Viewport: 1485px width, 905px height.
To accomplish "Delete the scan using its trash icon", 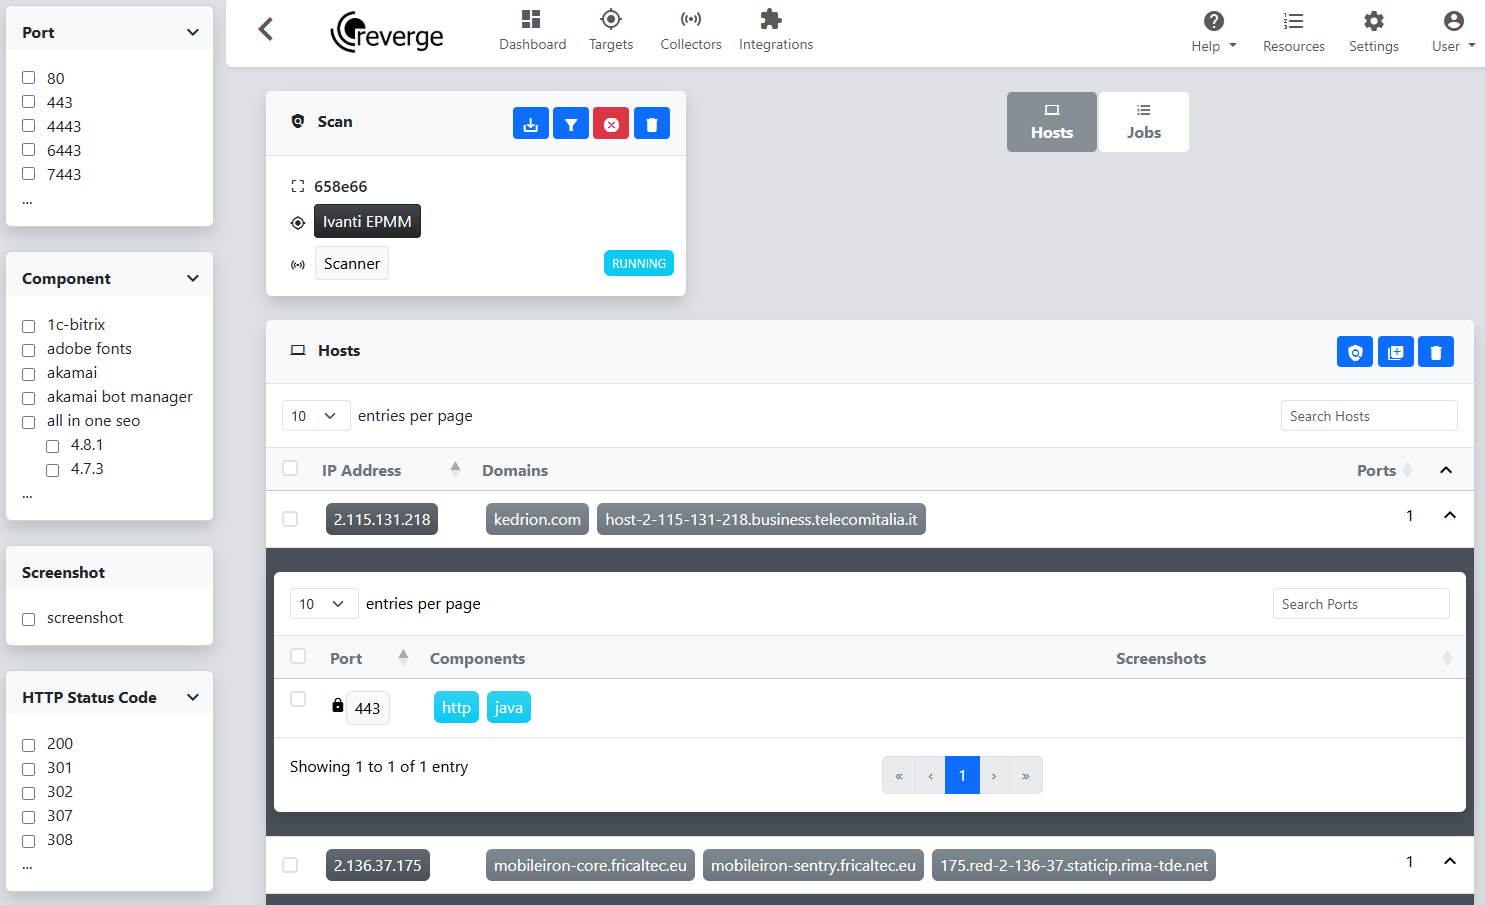I will 652,124.
